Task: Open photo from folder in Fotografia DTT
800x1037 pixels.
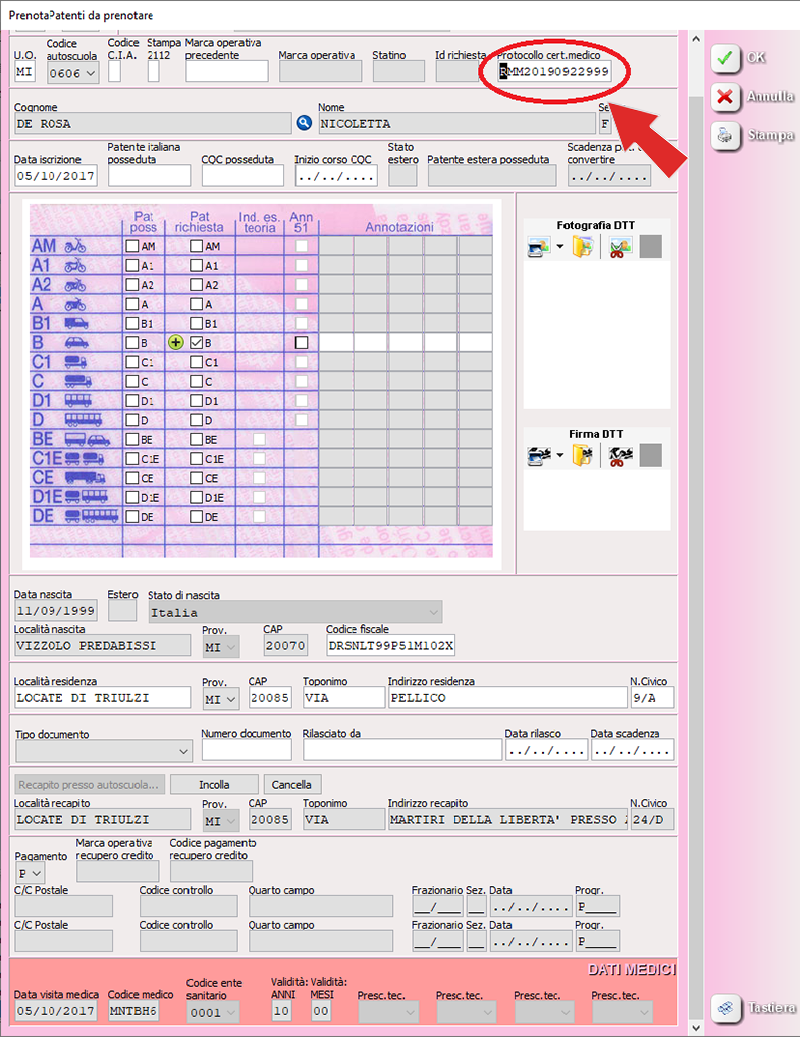Action: coord(583,248)
